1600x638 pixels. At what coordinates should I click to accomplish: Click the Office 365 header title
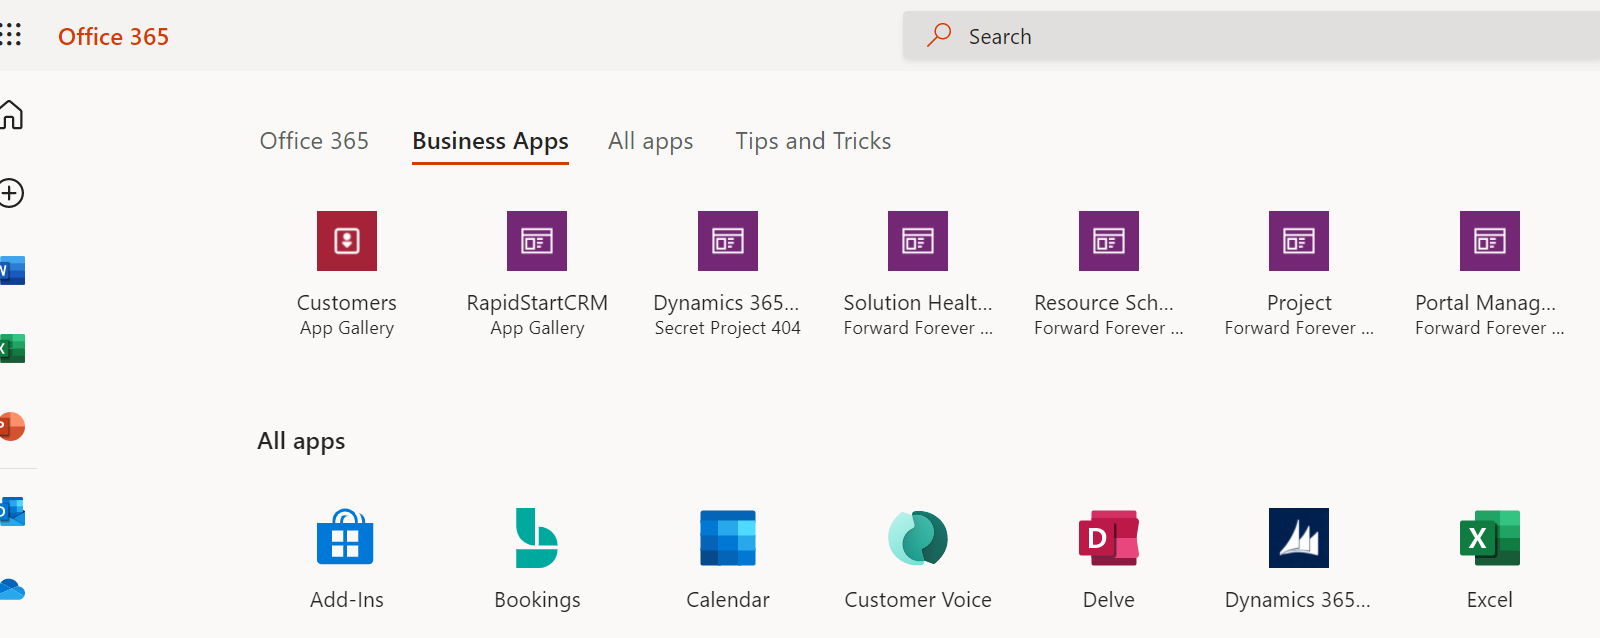[x=113, y=37]
